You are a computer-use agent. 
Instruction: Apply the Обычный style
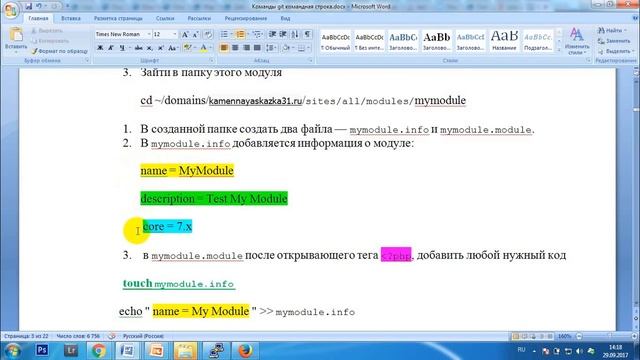[x=335, y=41]
